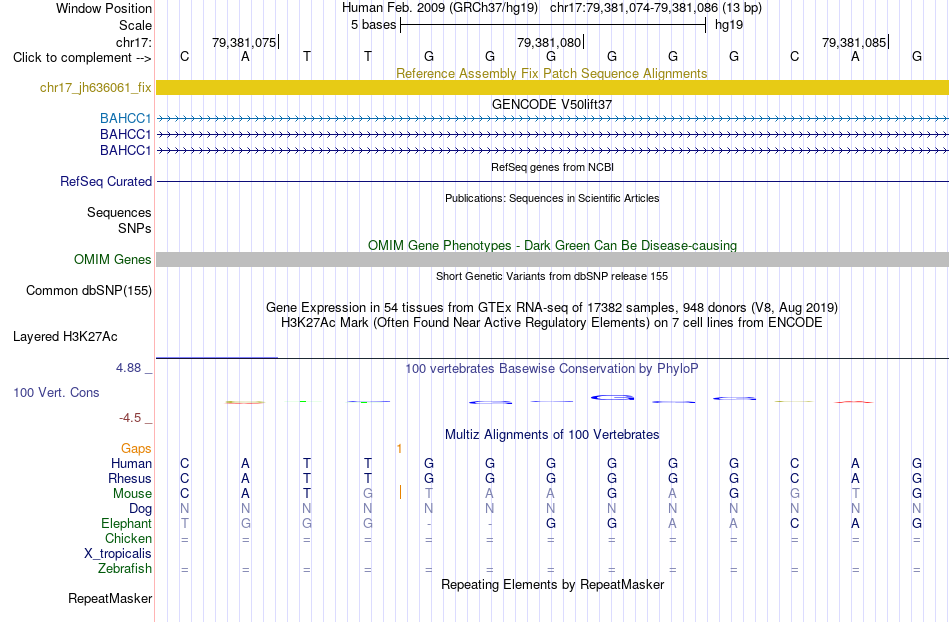Screen dimensions: 950x622
Task: Select the Zebrafish species label
Action: (124, 569)
